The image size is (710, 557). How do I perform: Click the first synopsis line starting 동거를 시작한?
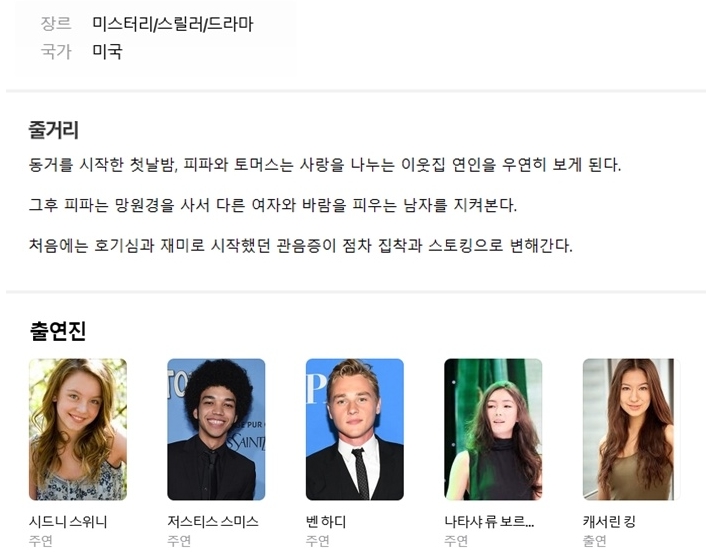coord(325,164)
